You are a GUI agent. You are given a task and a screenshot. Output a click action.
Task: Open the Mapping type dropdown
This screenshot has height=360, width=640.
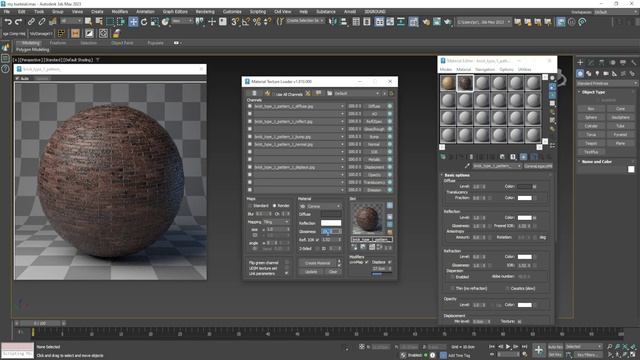point(276,222)
